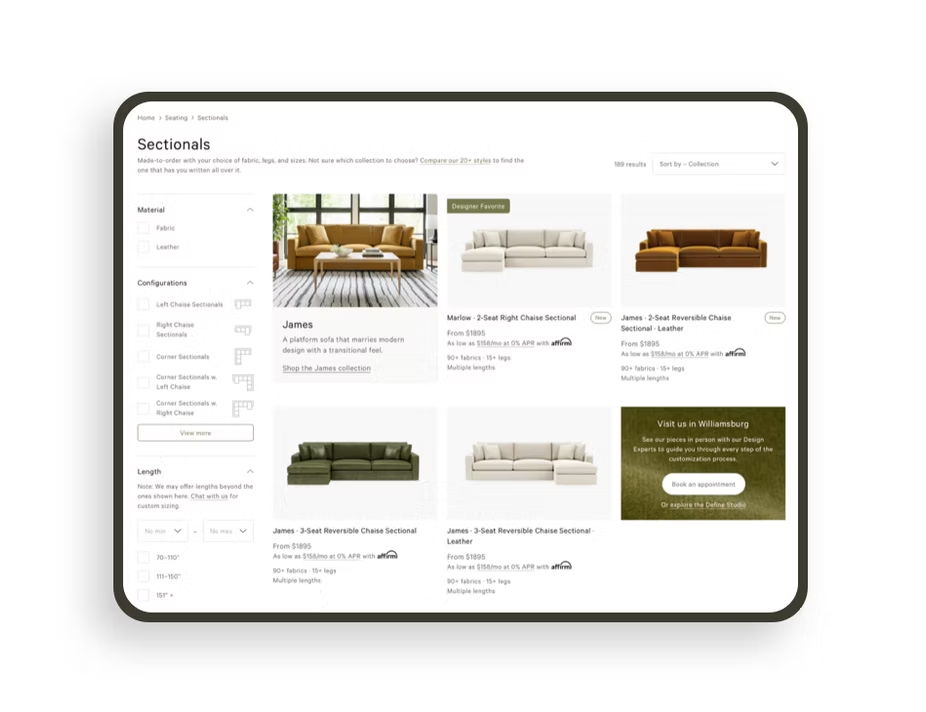Collapse the Configurations filter section
Image resolution: width=926 pixels, height=712 pixels.
click(x=250, y=283)
